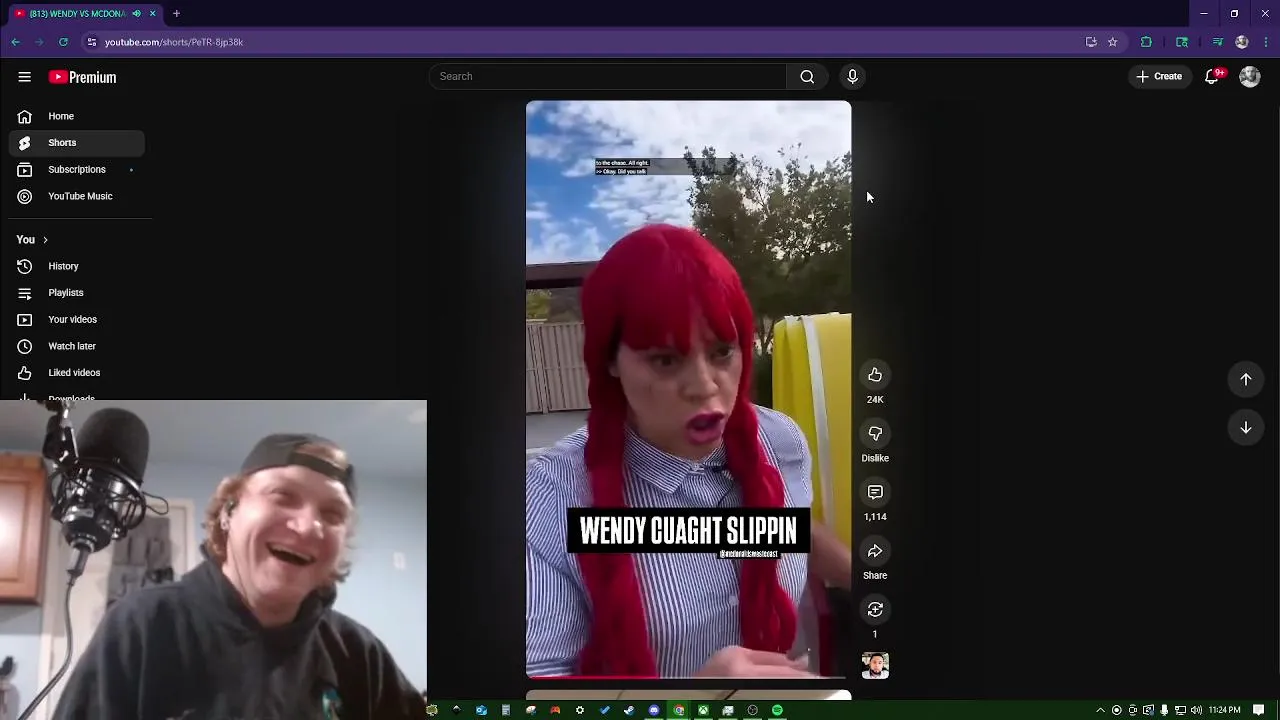
Task: Go to the previous Short with up arrow
Action: [x=1246, y=379]
